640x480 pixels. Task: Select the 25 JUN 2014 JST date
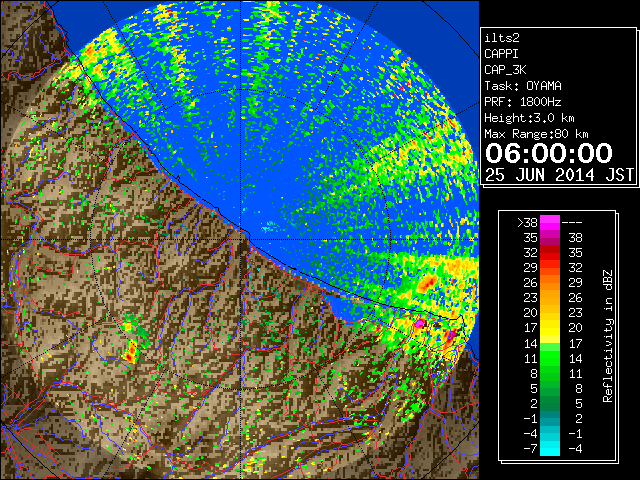pyautogui.click(x=560, y=175)
